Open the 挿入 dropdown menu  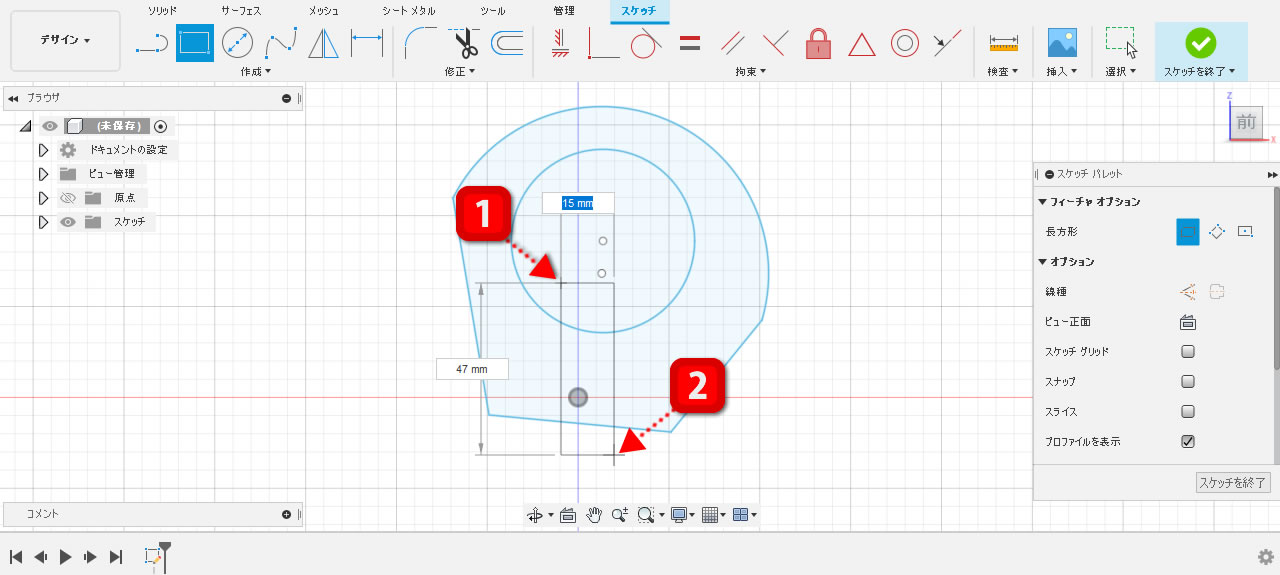(x=1061, y=72)
